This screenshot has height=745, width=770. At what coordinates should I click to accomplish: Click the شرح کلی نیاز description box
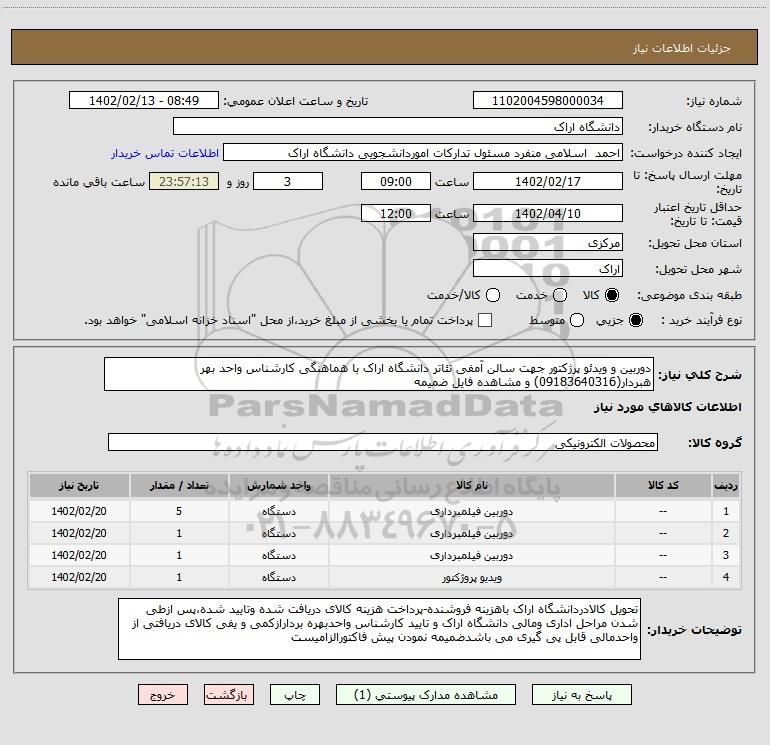[379, 375]
